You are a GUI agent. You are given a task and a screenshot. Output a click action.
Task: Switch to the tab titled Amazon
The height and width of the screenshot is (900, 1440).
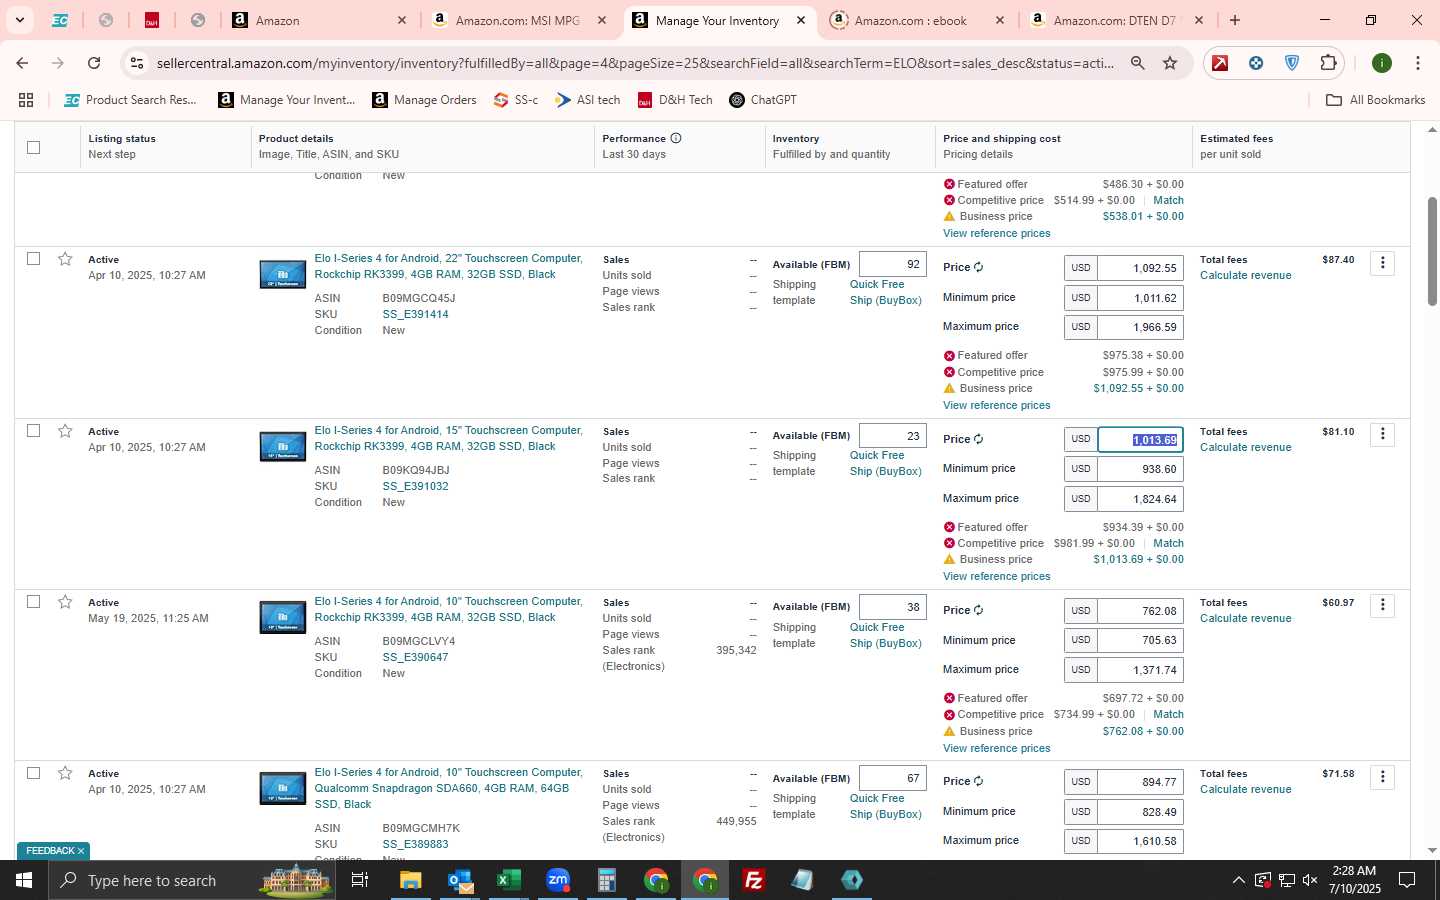[x=319, y=20]
